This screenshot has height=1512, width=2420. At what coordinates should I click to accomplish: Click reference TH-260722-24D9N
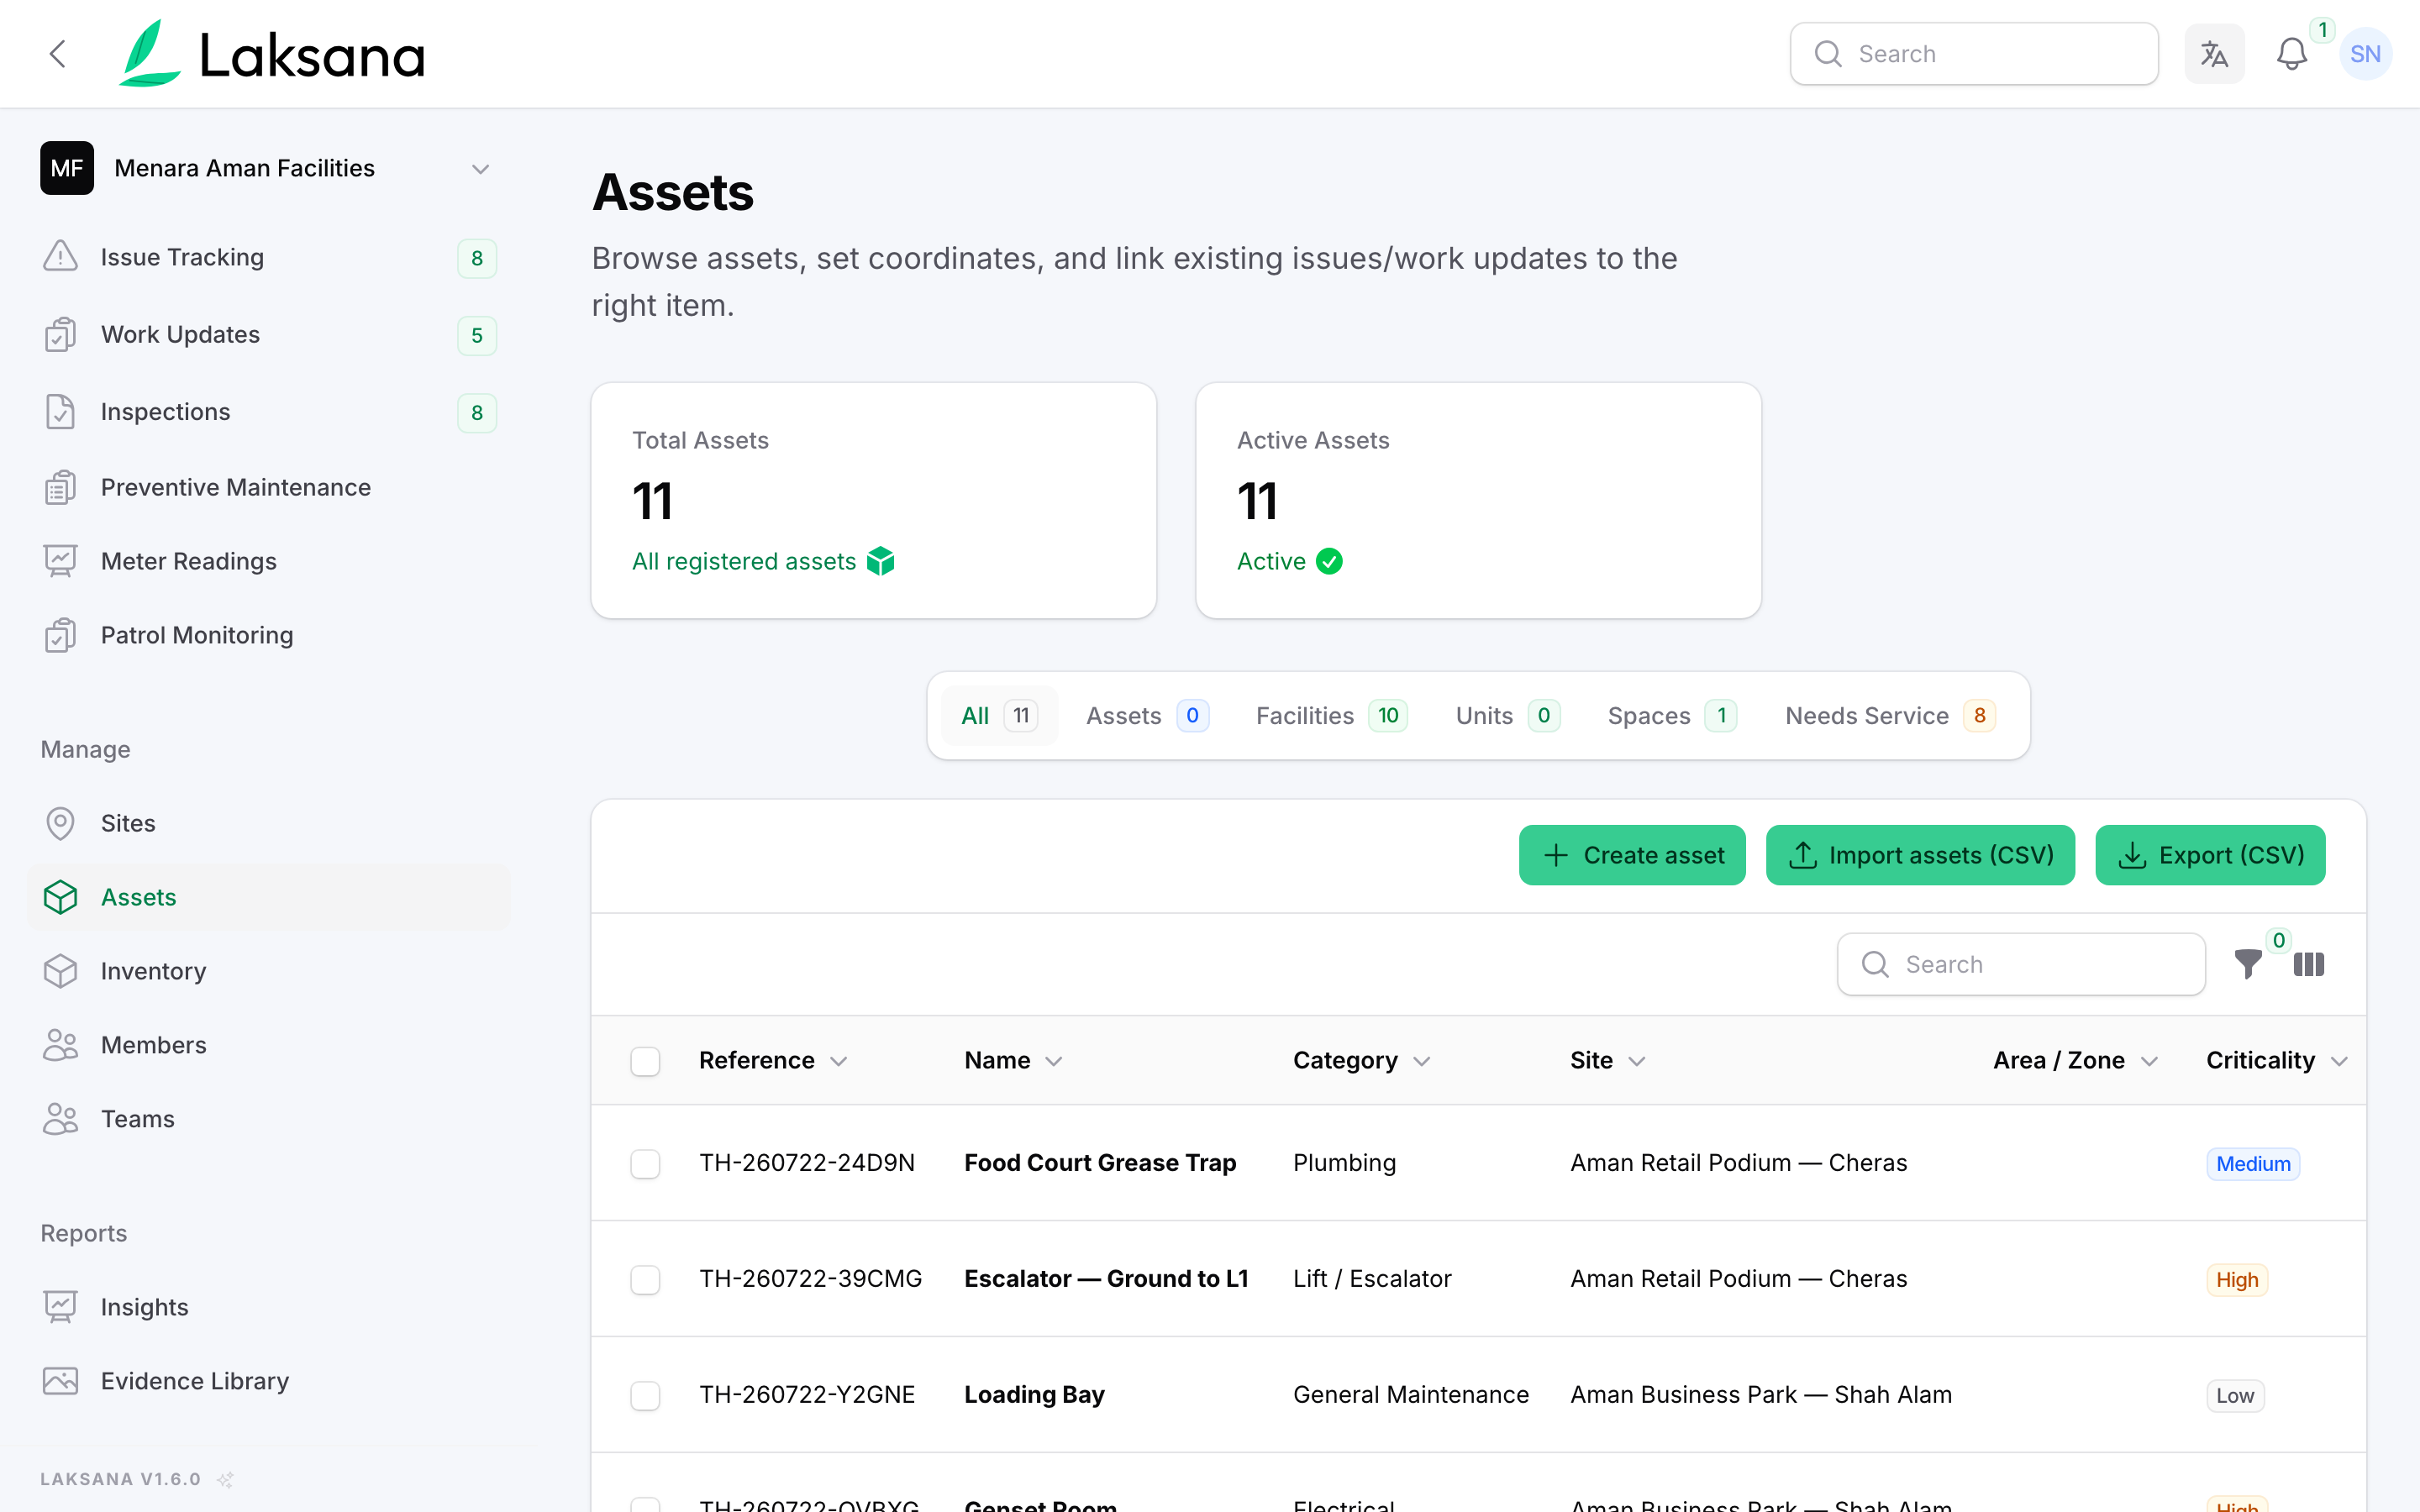click(x=807, y=1163)
